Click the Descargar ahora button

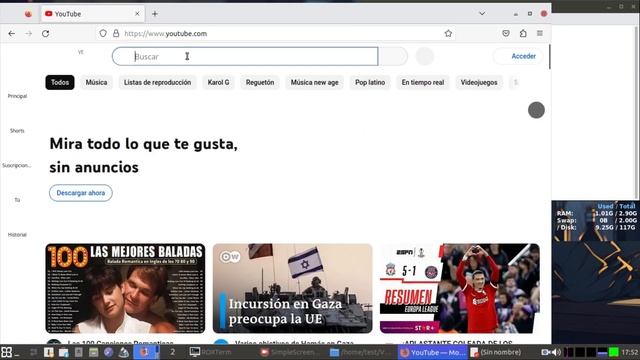[x=81, y=193]
